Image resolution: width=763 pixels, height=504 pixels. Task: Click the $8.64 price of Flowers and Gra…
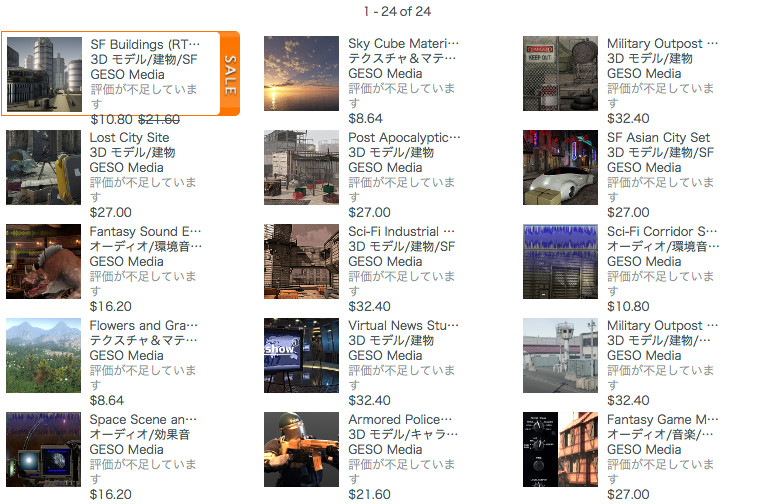(107, 400)
